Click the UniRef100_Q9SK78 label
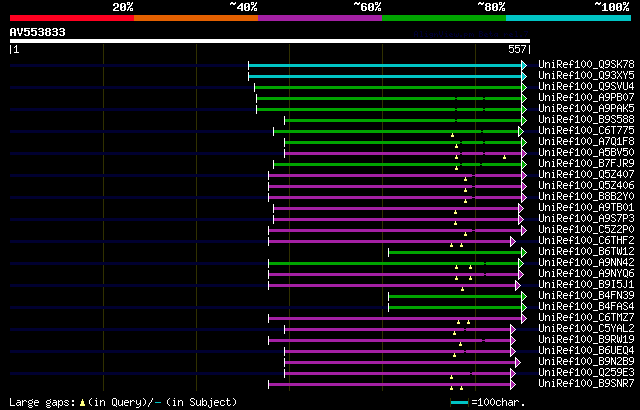The height and width of the screenshot is (410, 640). [586, 64]
